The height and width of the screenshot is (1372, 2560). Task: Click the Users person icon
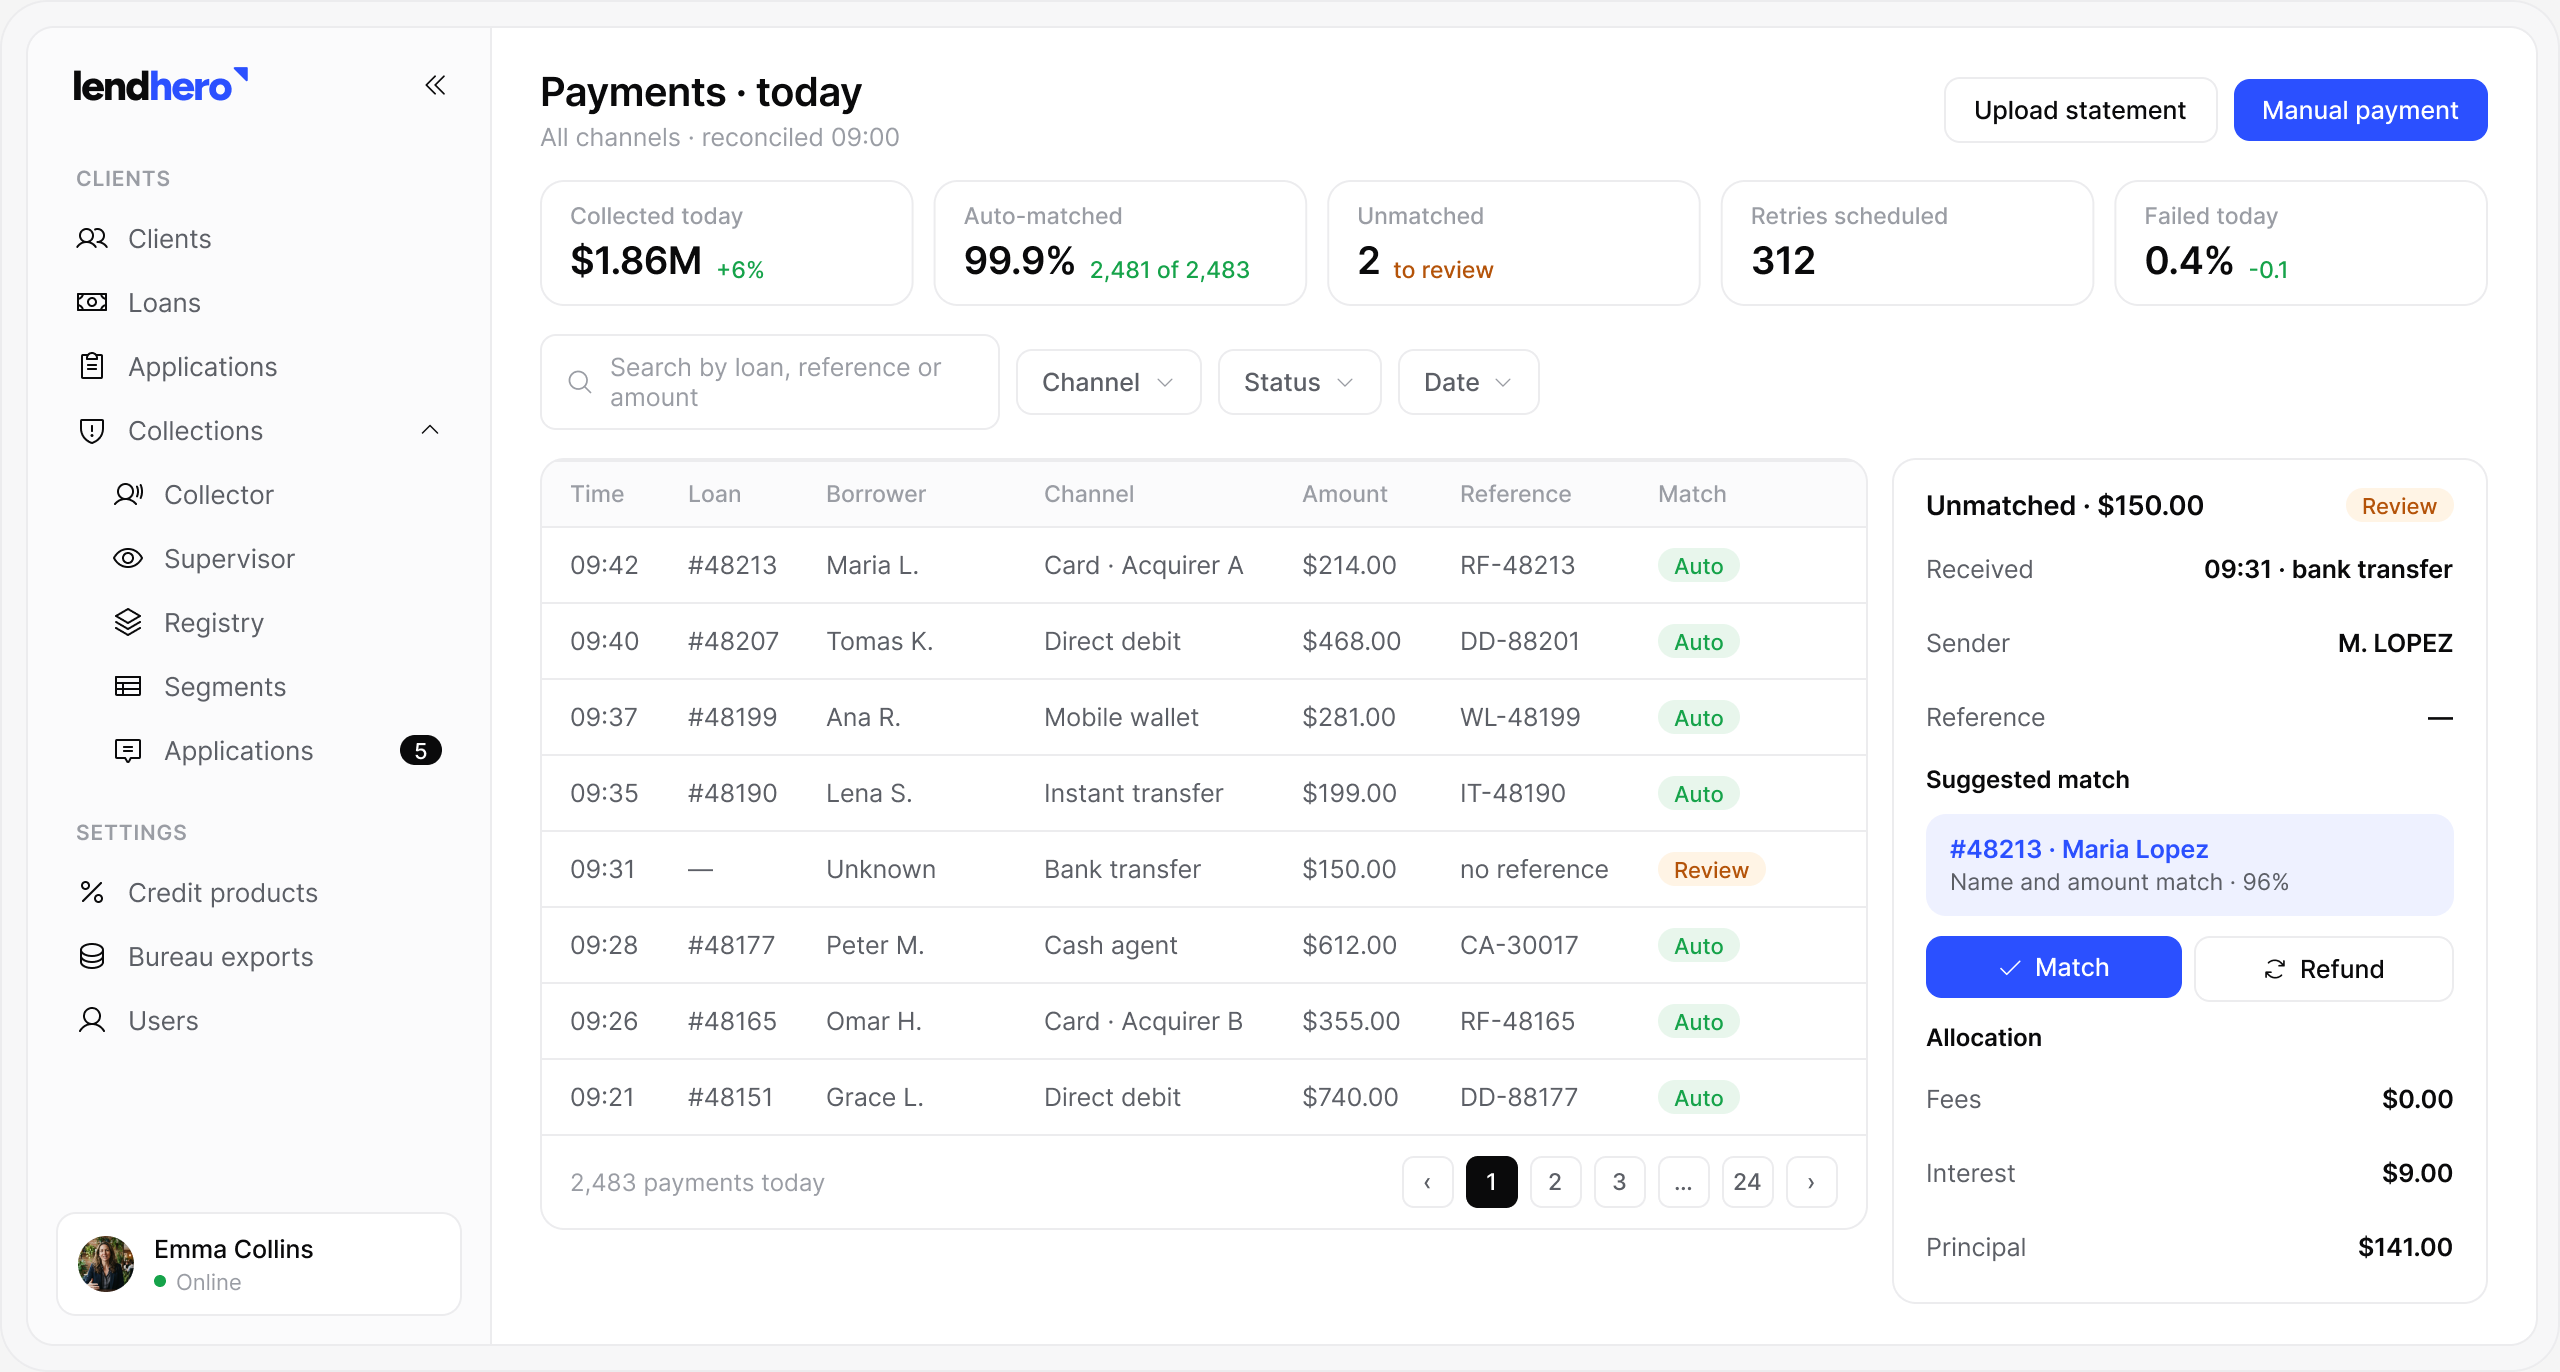tap(92, 1020)
